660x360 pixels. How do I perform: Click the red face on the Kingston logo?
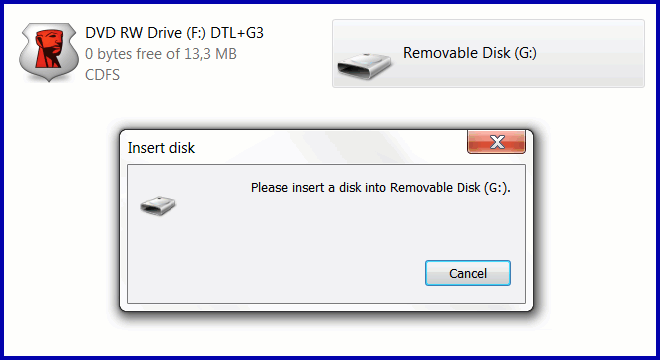(x=49, y=48)
